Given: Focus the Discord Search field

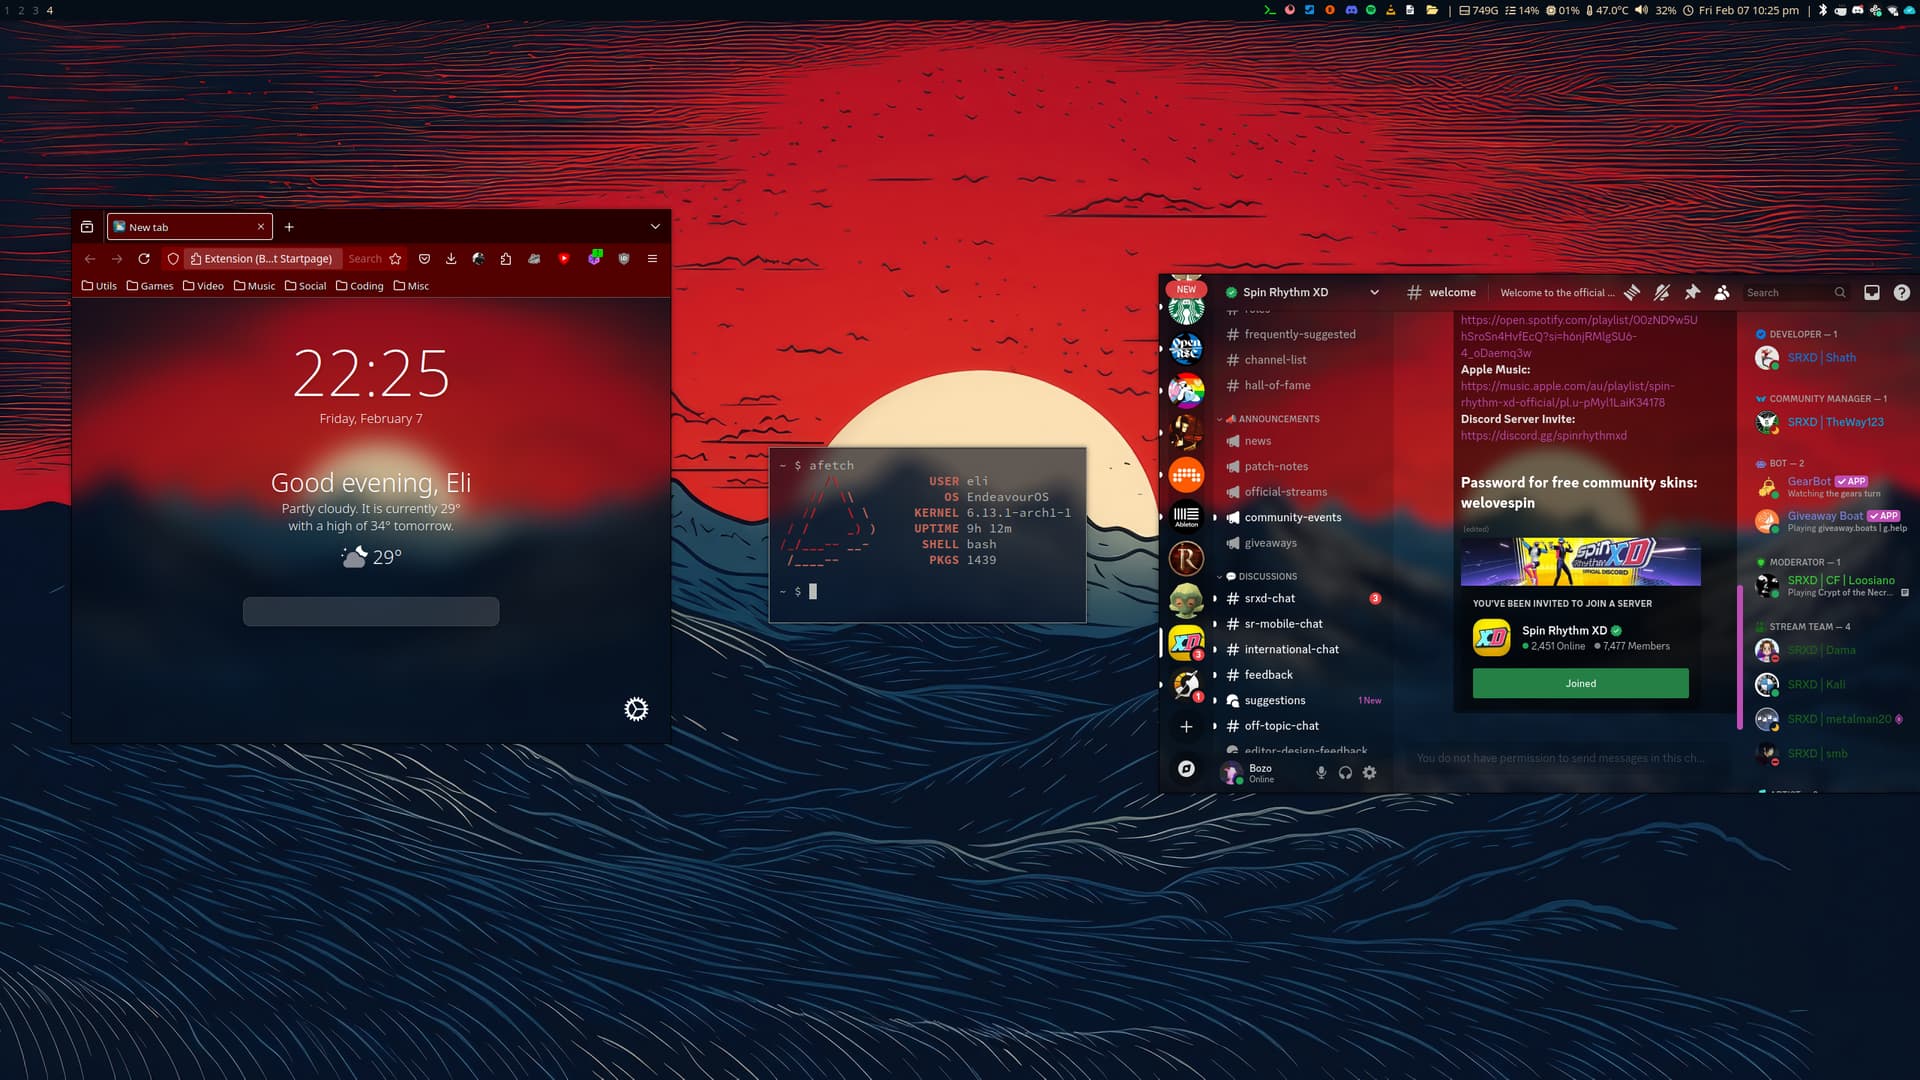Looking at the screenshot, I should pyautogui.click(x=1795, y=292).
